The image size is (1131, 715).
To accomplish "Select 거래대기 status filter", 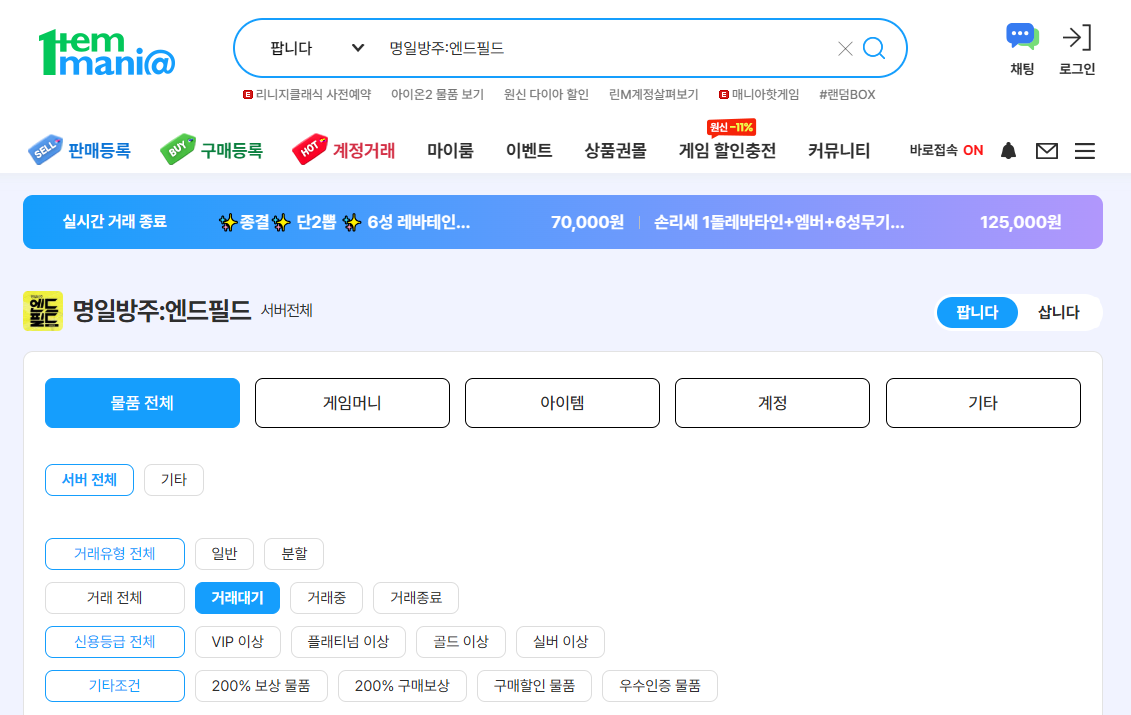I will tap(237, 597).
